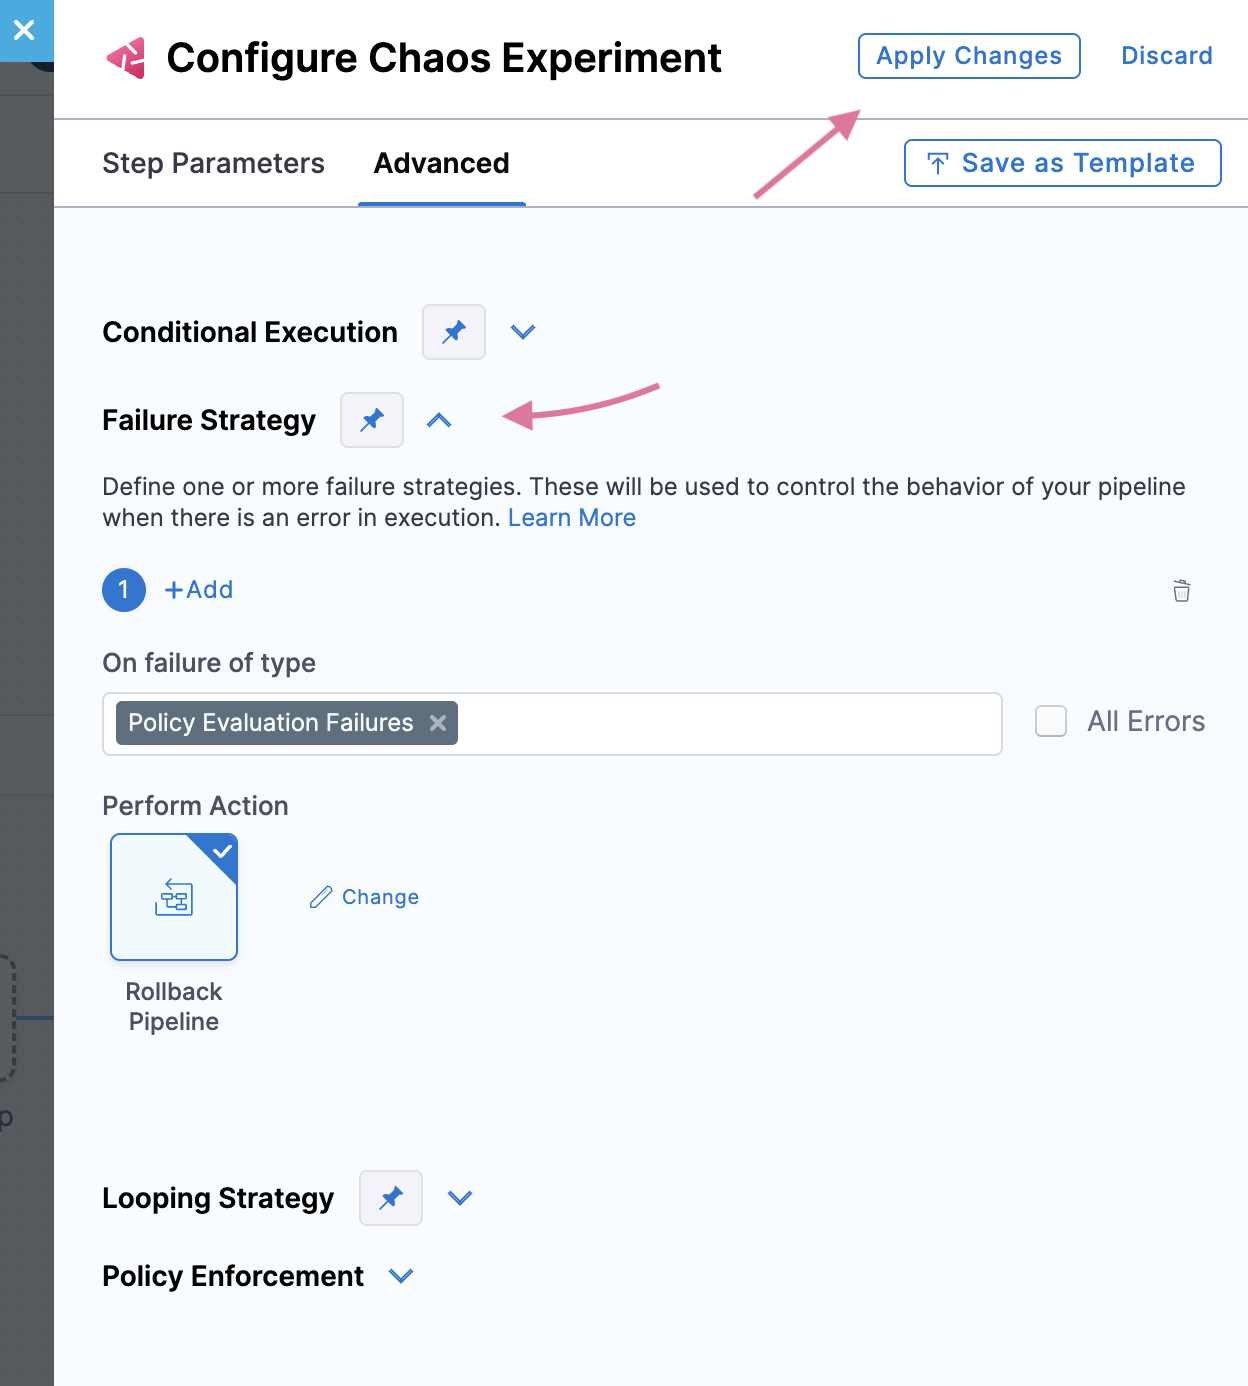Click the pin icon beside Failure Strategy
Viewport: 1248px width, 1386px height.
(372, 420)
